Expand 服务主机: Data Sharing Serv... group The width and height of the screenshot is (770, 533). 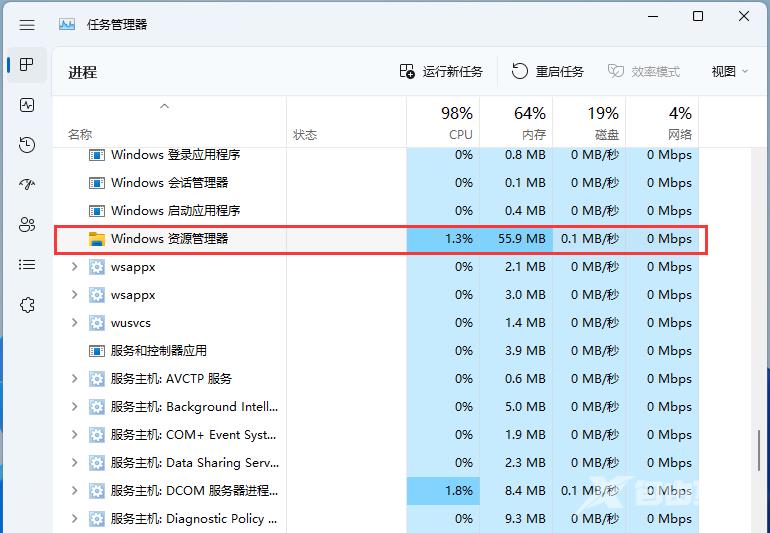[75, 463]
